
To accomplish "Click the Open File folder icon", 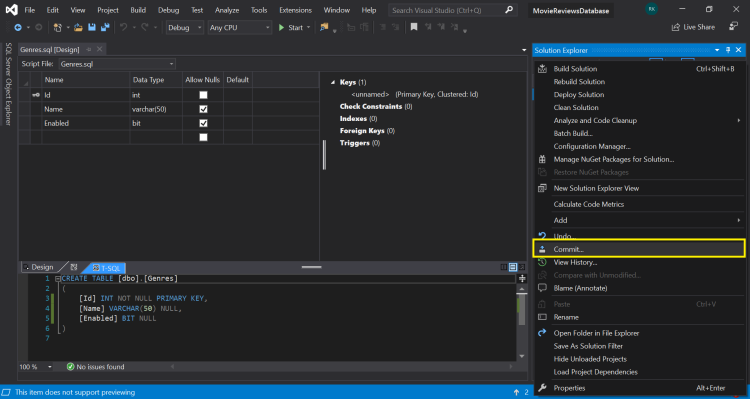I will tap(78, 28).
